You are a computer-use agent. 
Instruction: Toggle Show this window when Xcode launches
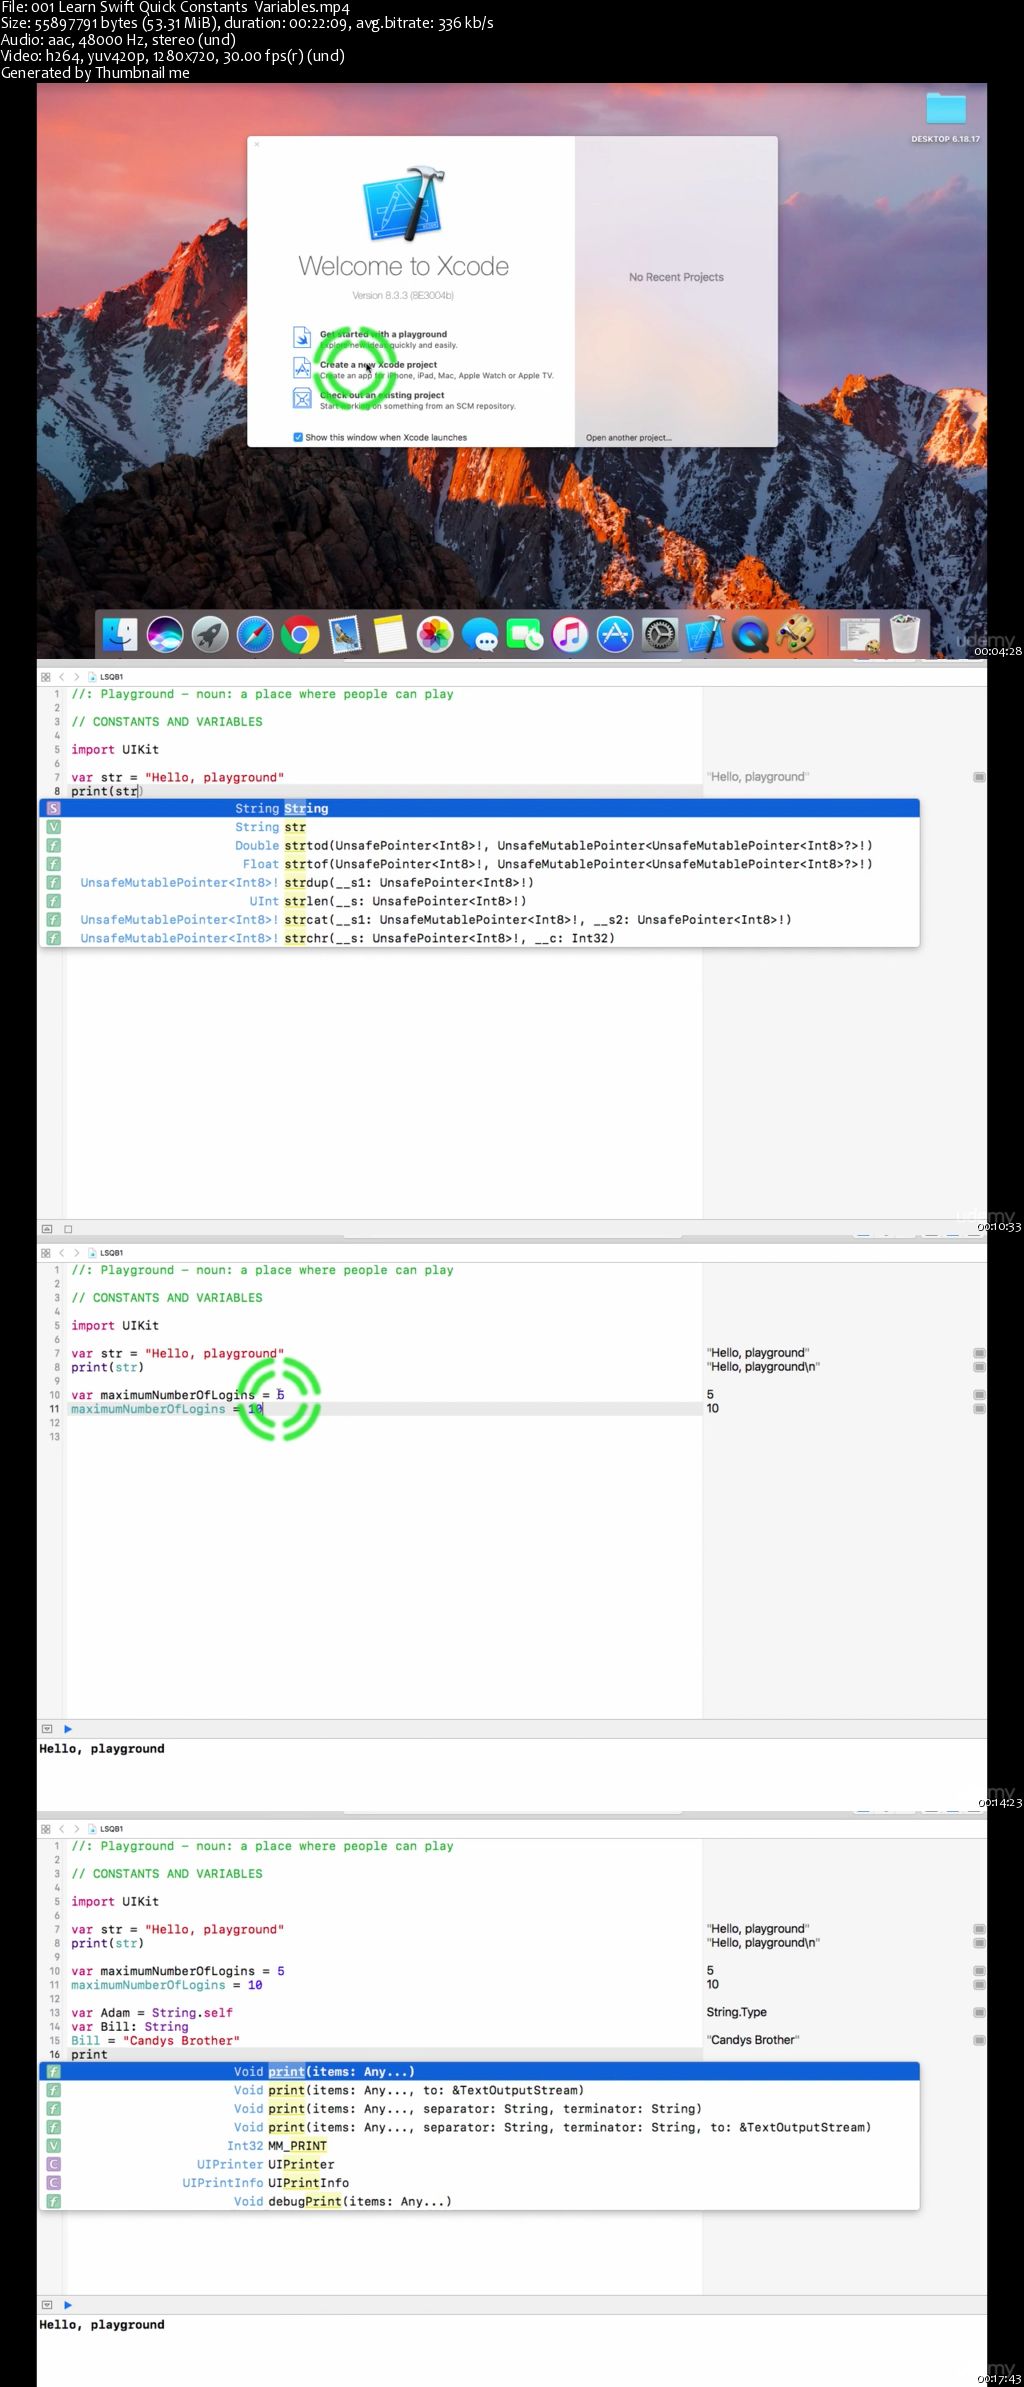298,437
